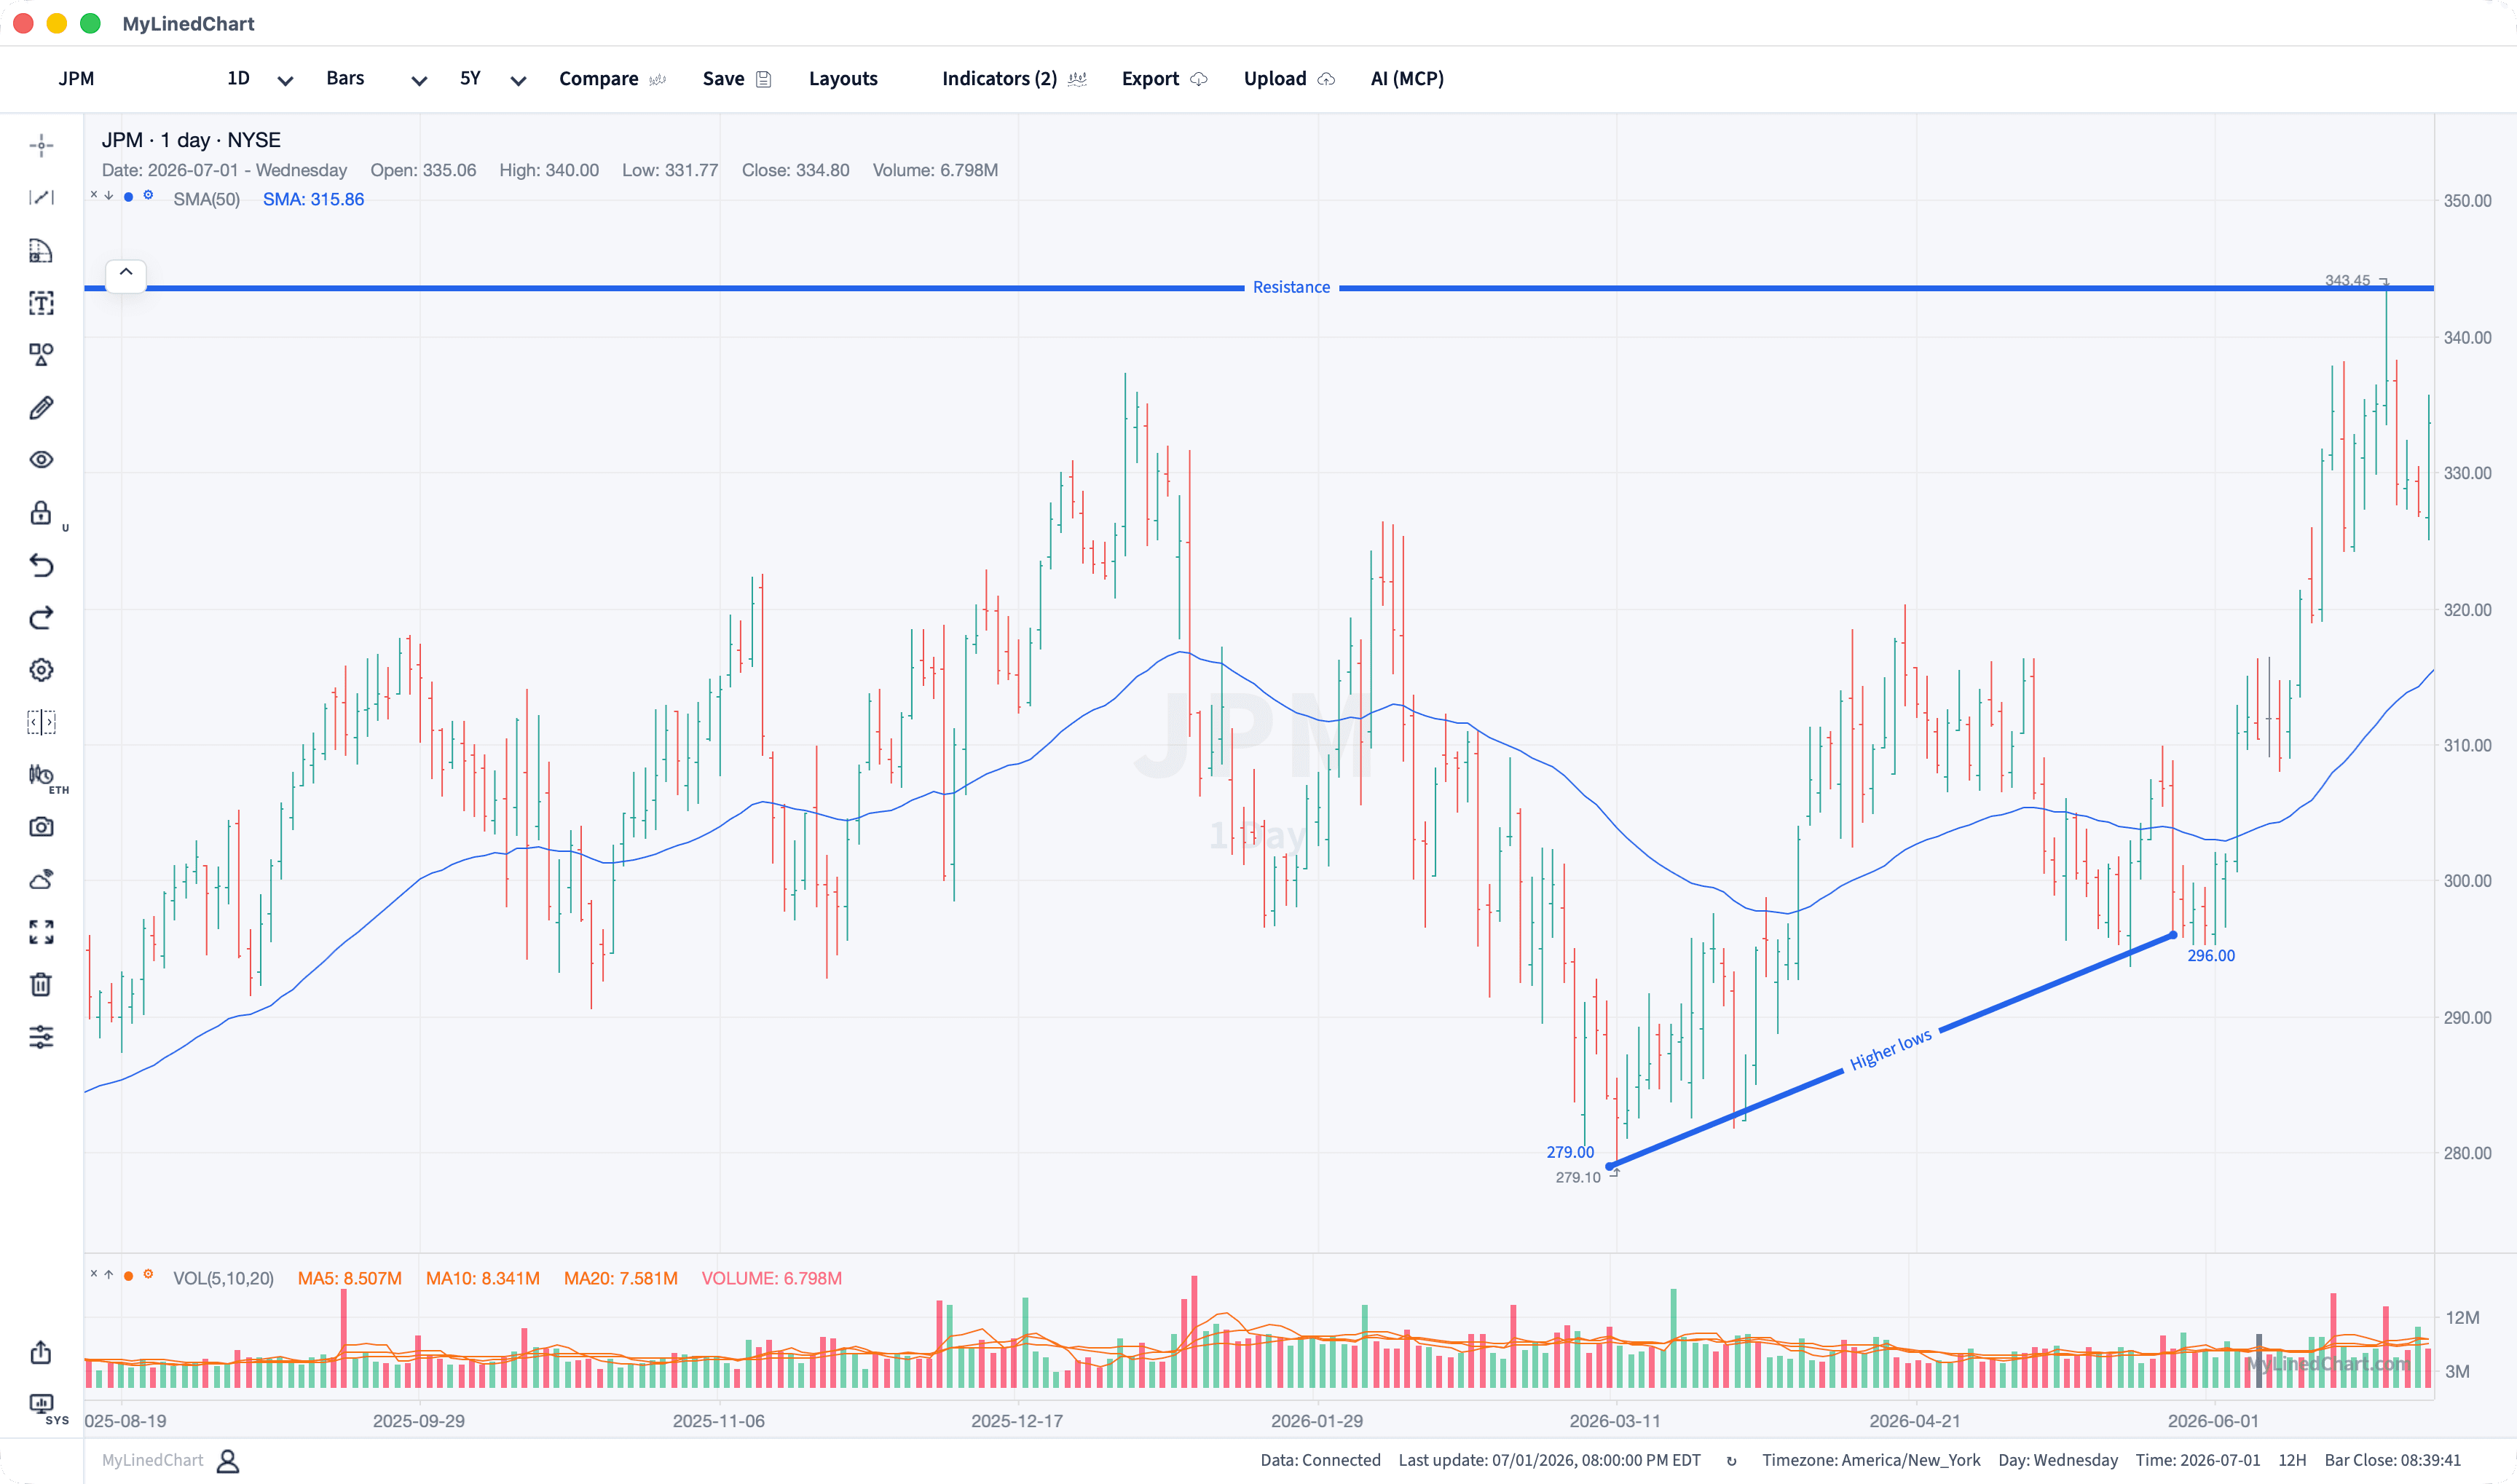
Task: Open the Bars chart type dropdown
Action: 376,79
